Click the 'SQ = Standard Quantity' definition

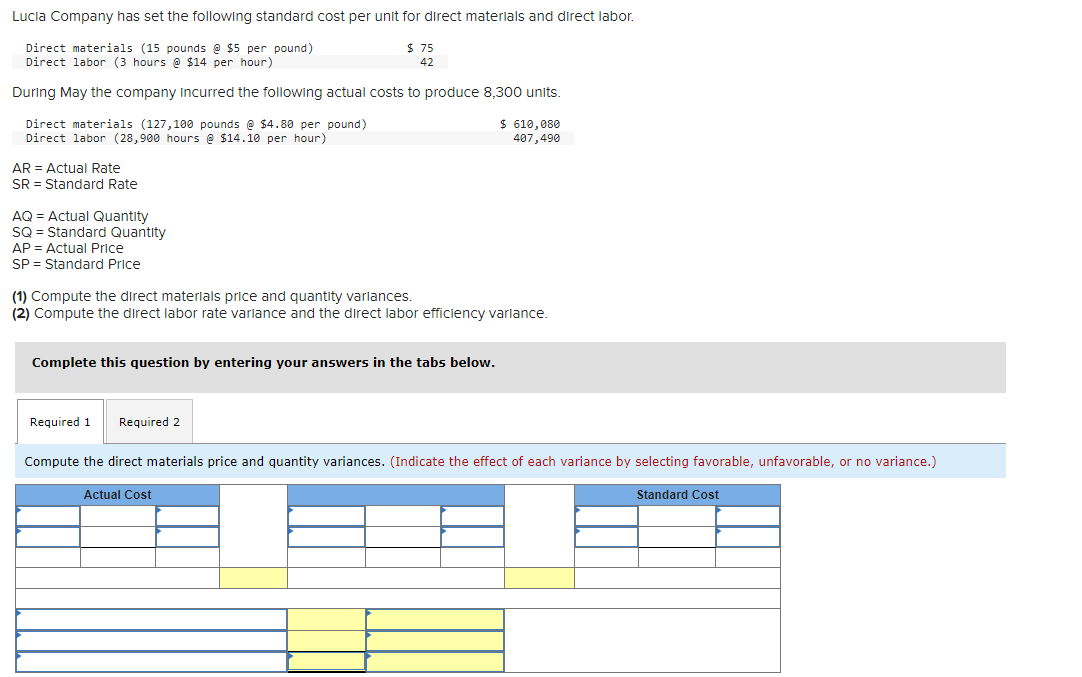89,233
